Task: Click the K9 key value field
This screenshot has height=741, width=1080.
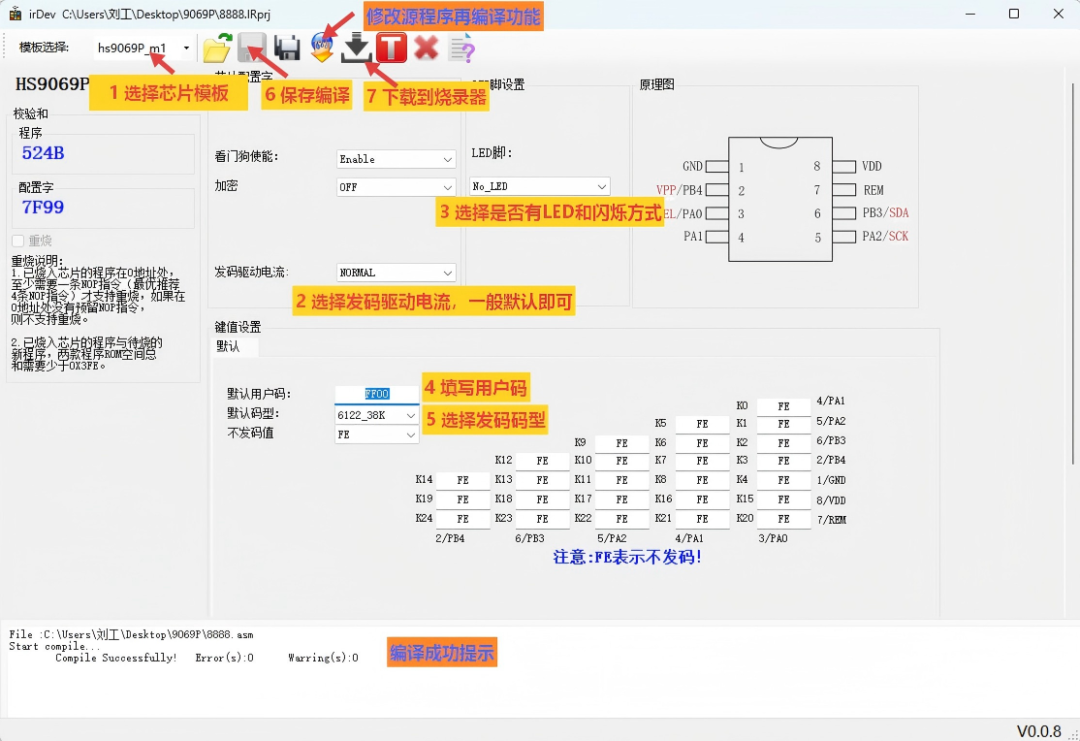Action: click(621, 443)
